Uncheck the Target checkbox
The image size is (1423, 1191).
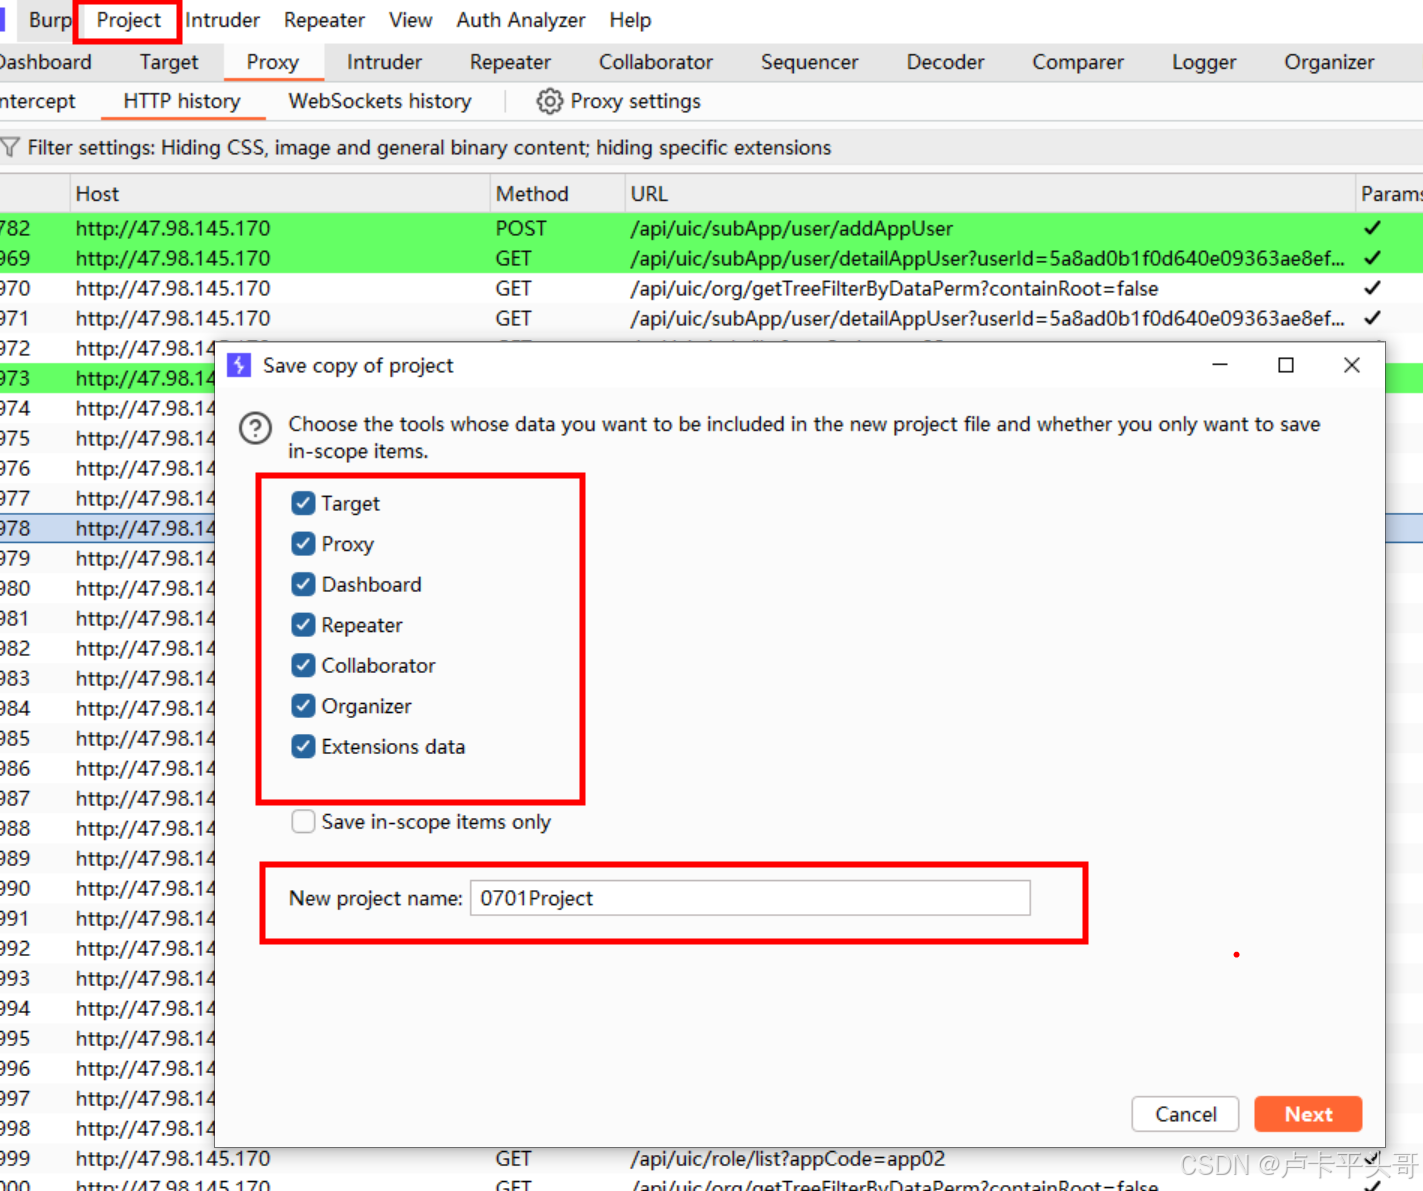pos(303,503)
